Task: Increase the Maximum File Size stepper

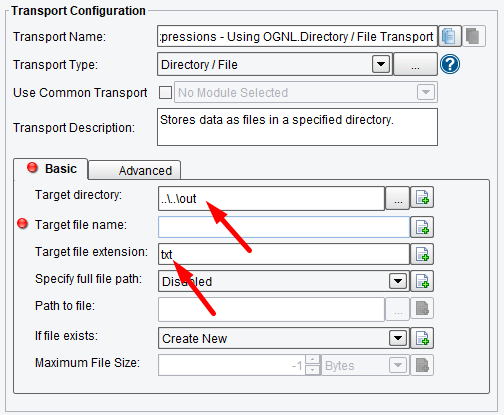Action: tap(313, 359)
